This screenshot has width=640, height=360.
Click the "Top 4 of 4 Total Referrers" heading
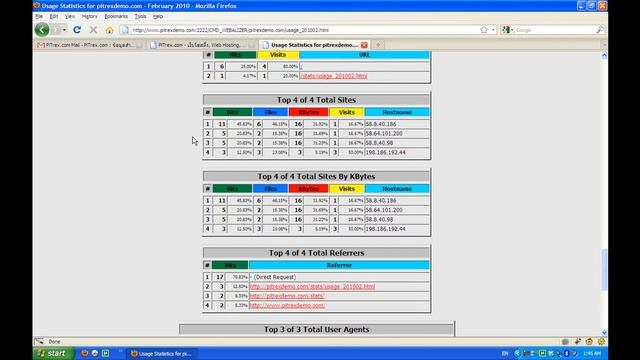[316, 253]
